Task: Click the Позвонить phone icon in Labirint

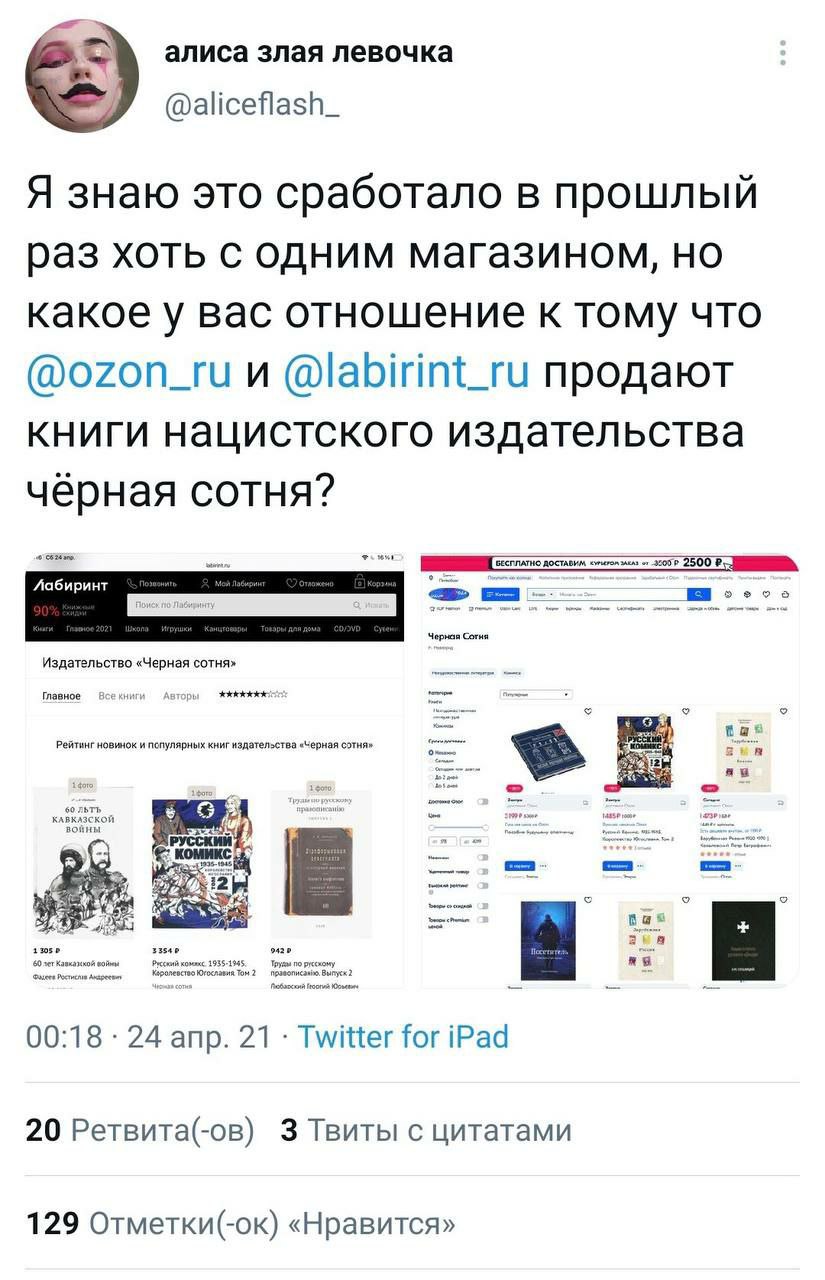Action: (132, 583)
